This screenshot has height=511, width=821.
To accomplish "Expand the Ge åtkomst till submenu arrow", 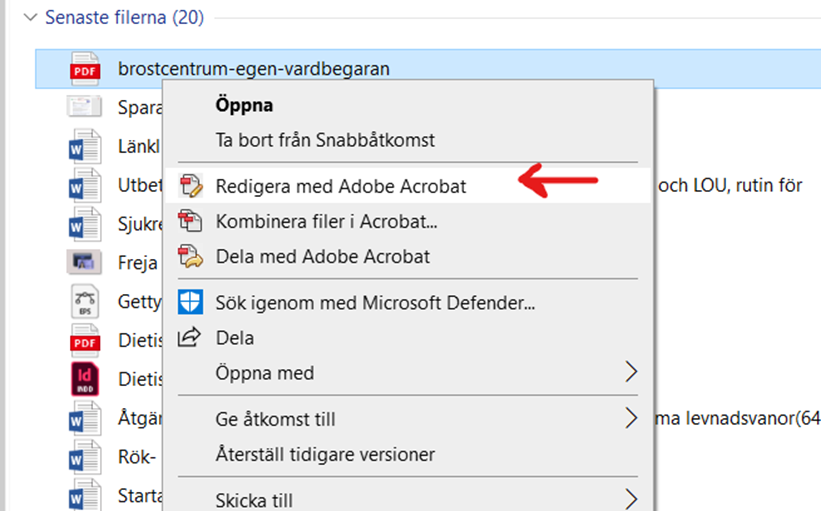I will [631, 418].
